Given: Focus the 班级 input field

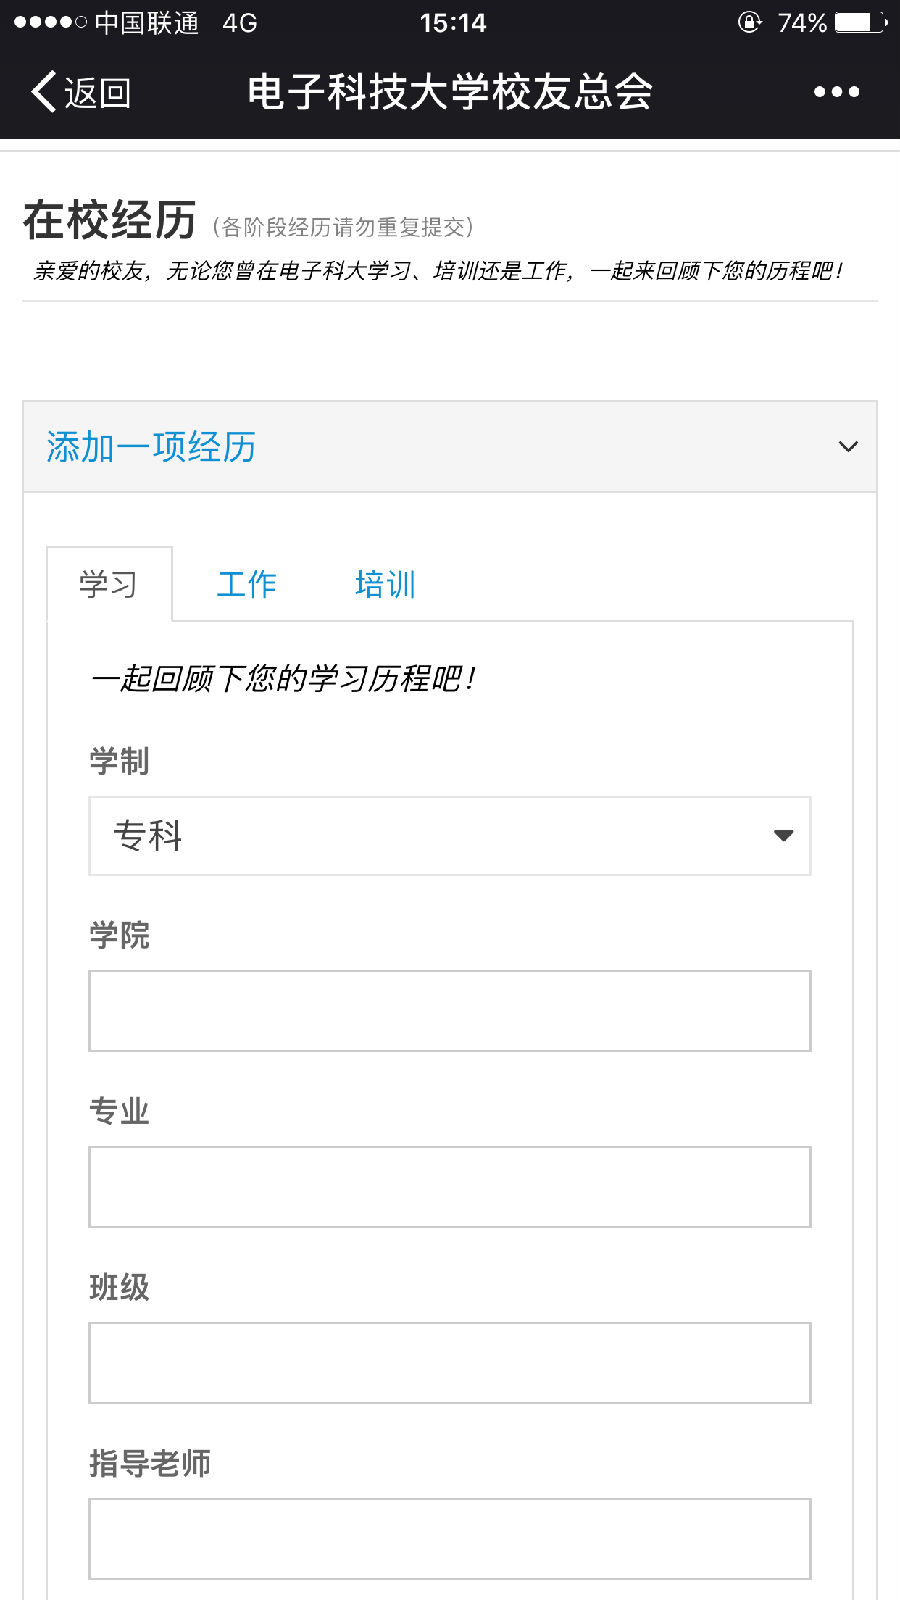Looking at the screenshot, I should click(x=450, y=1363).
